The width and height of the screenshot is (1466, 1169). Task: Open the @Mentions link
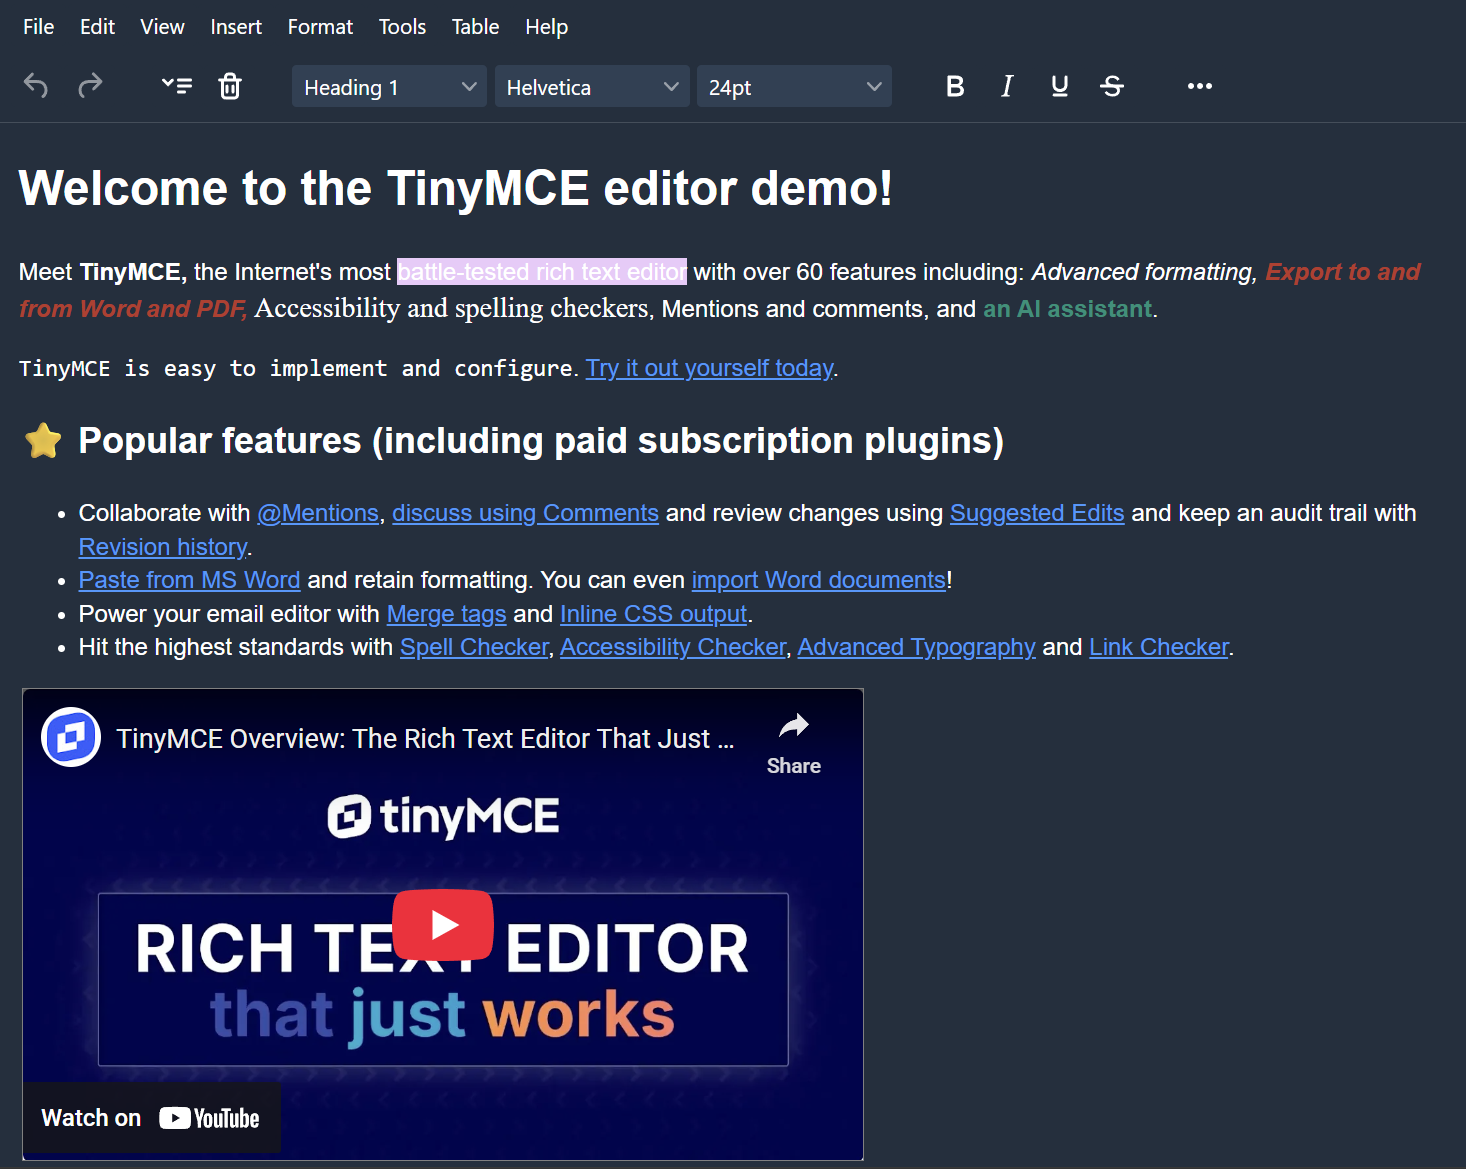(x=318, y=513)
